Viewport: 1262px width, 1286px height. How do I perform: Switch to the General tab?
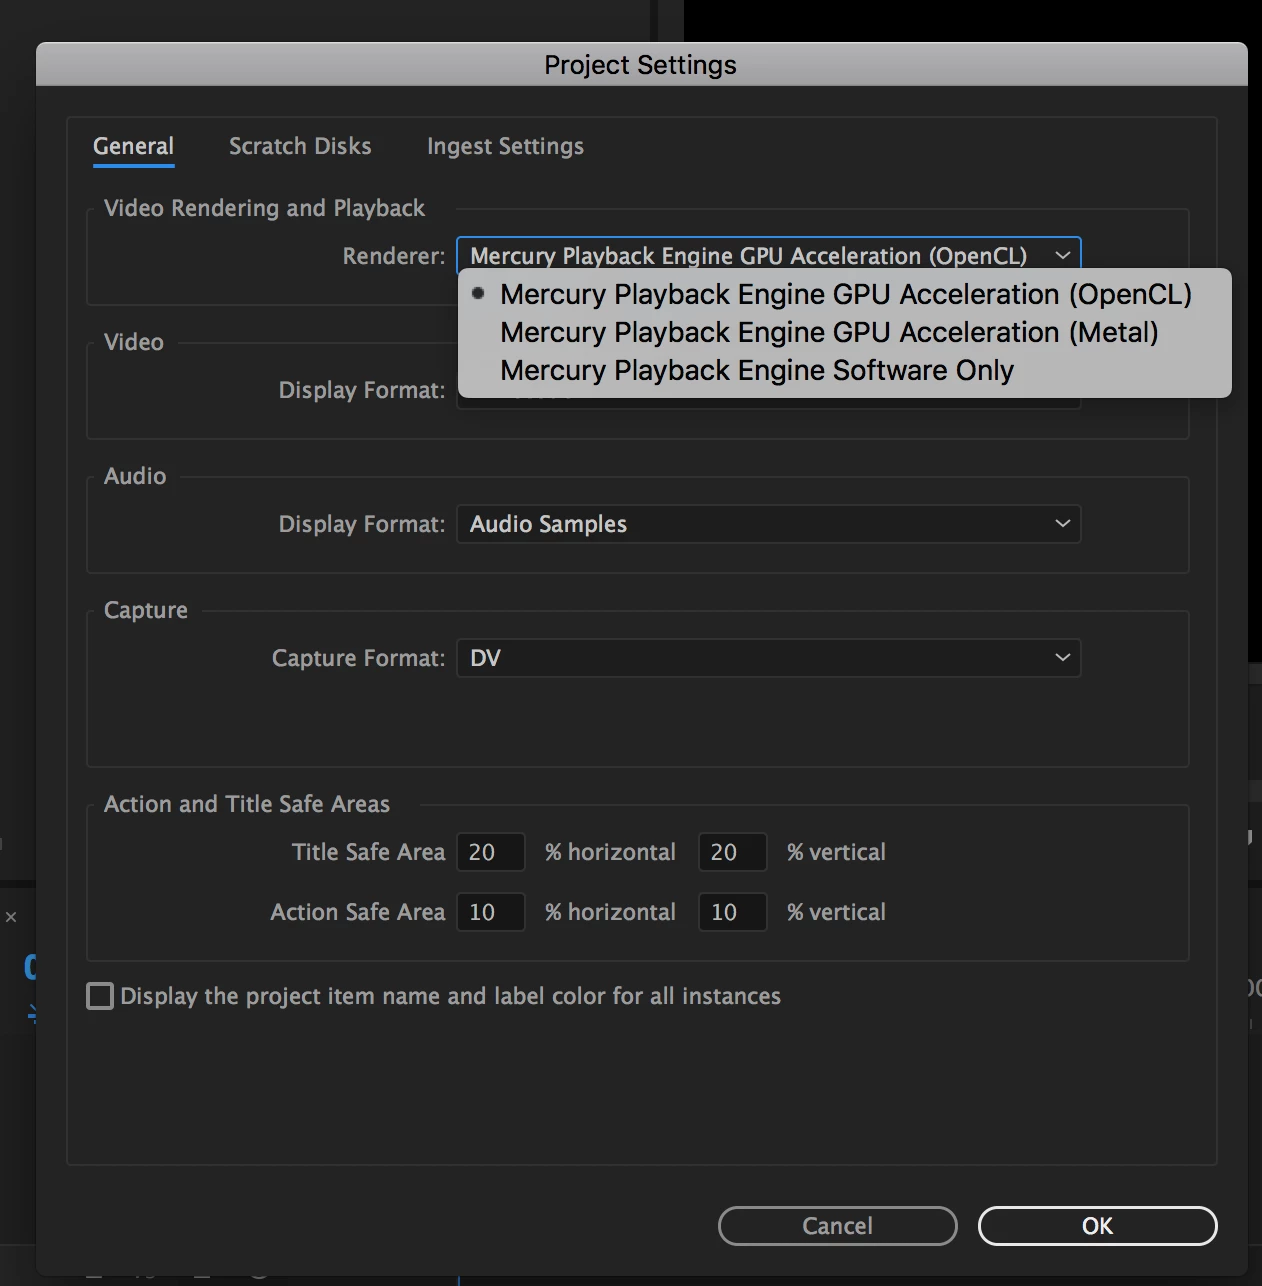coord(133,146)
